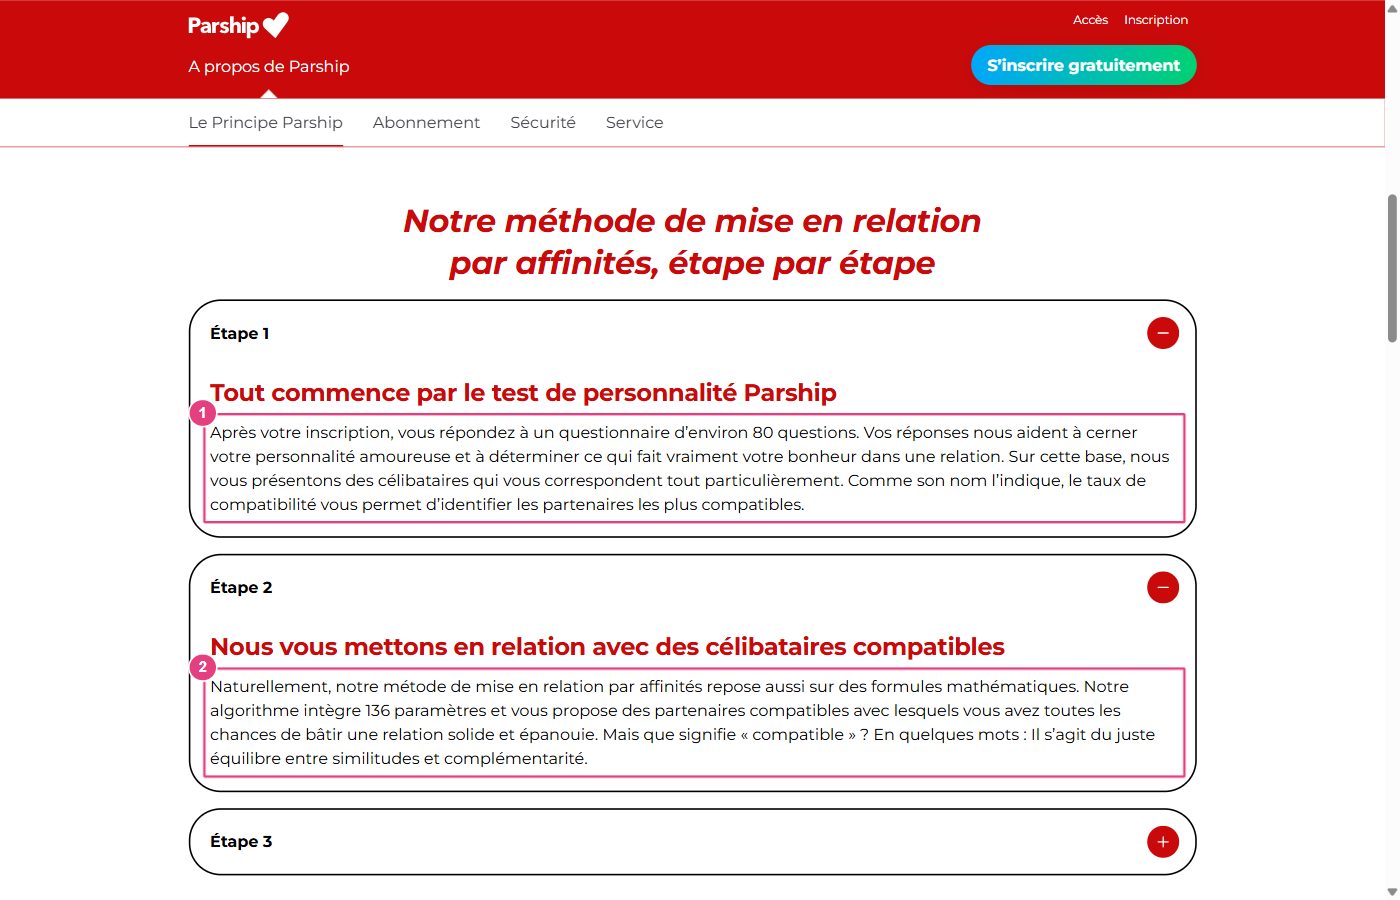The height and width of the screenshot is (900, 1400).
Task: Click the A propos de Parship heading
Action: tap(268, 67)
